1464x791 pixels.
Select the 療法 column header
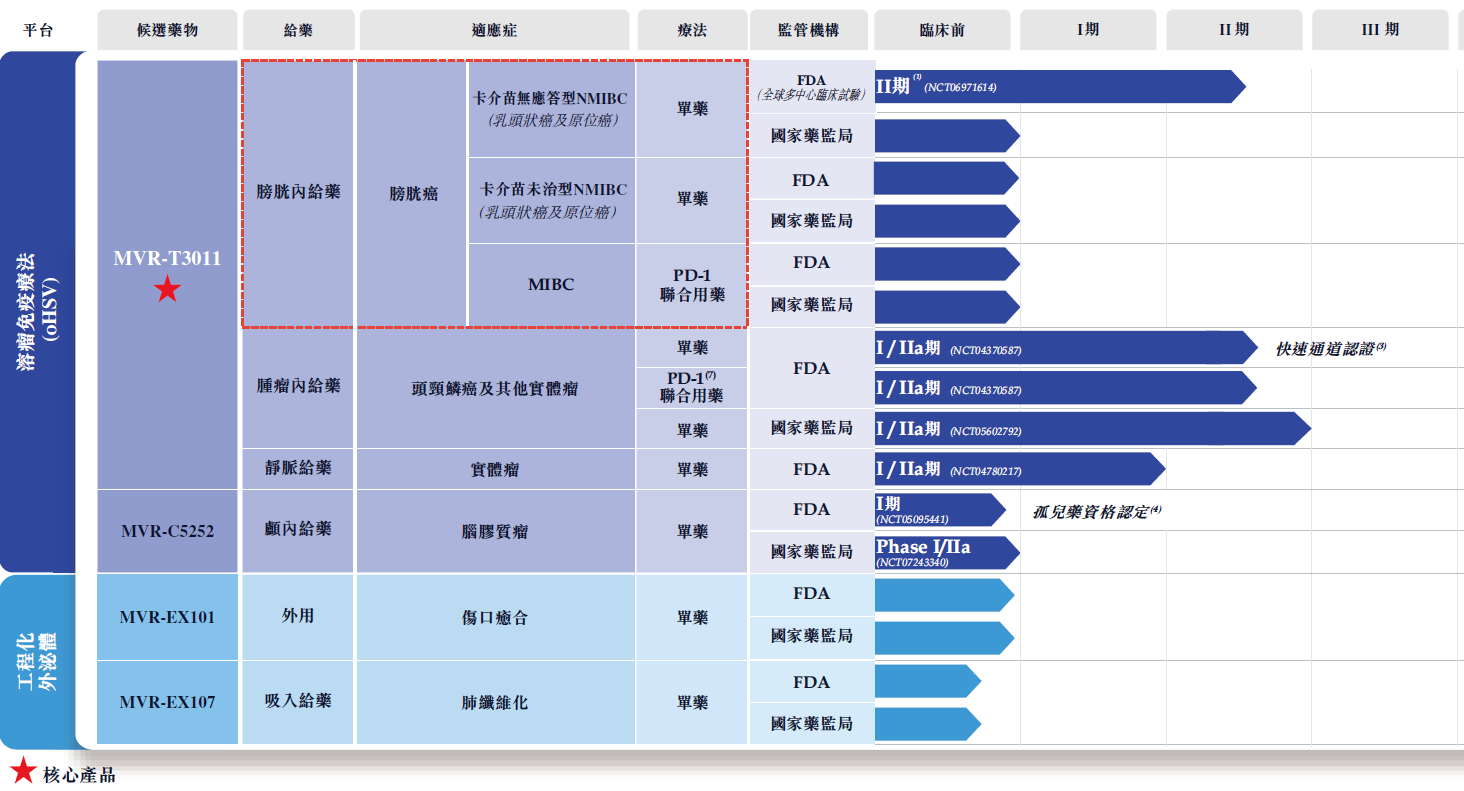(x=691, y=30)
